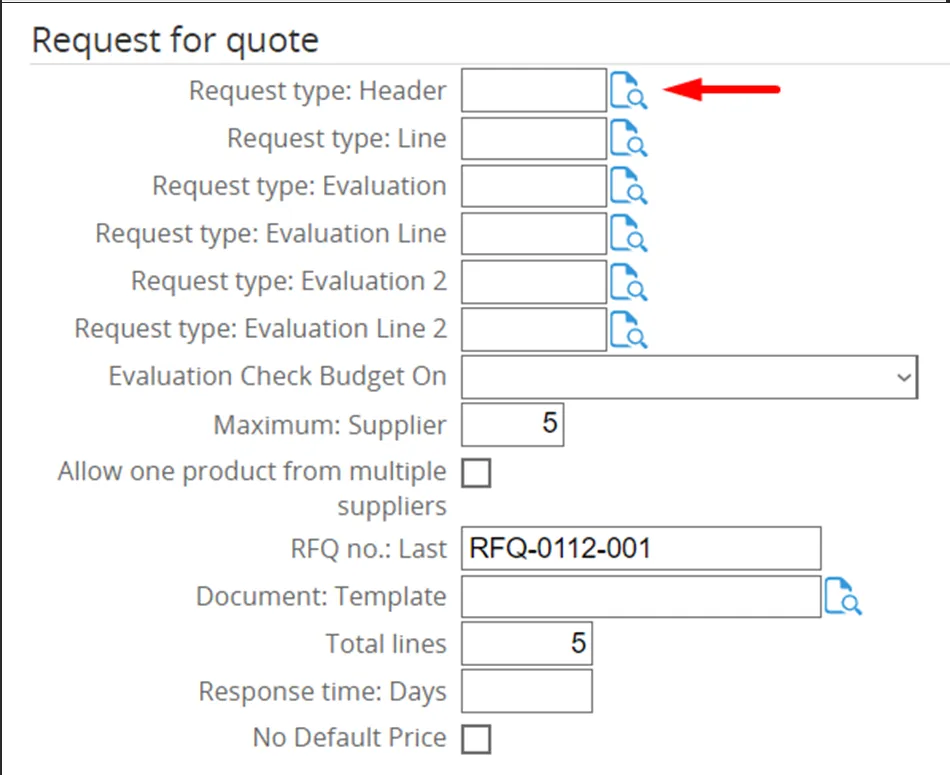Enable Allow one product from multiple suppliers
The height and width of the screenshot is (775, 950).
click(476, 473)
